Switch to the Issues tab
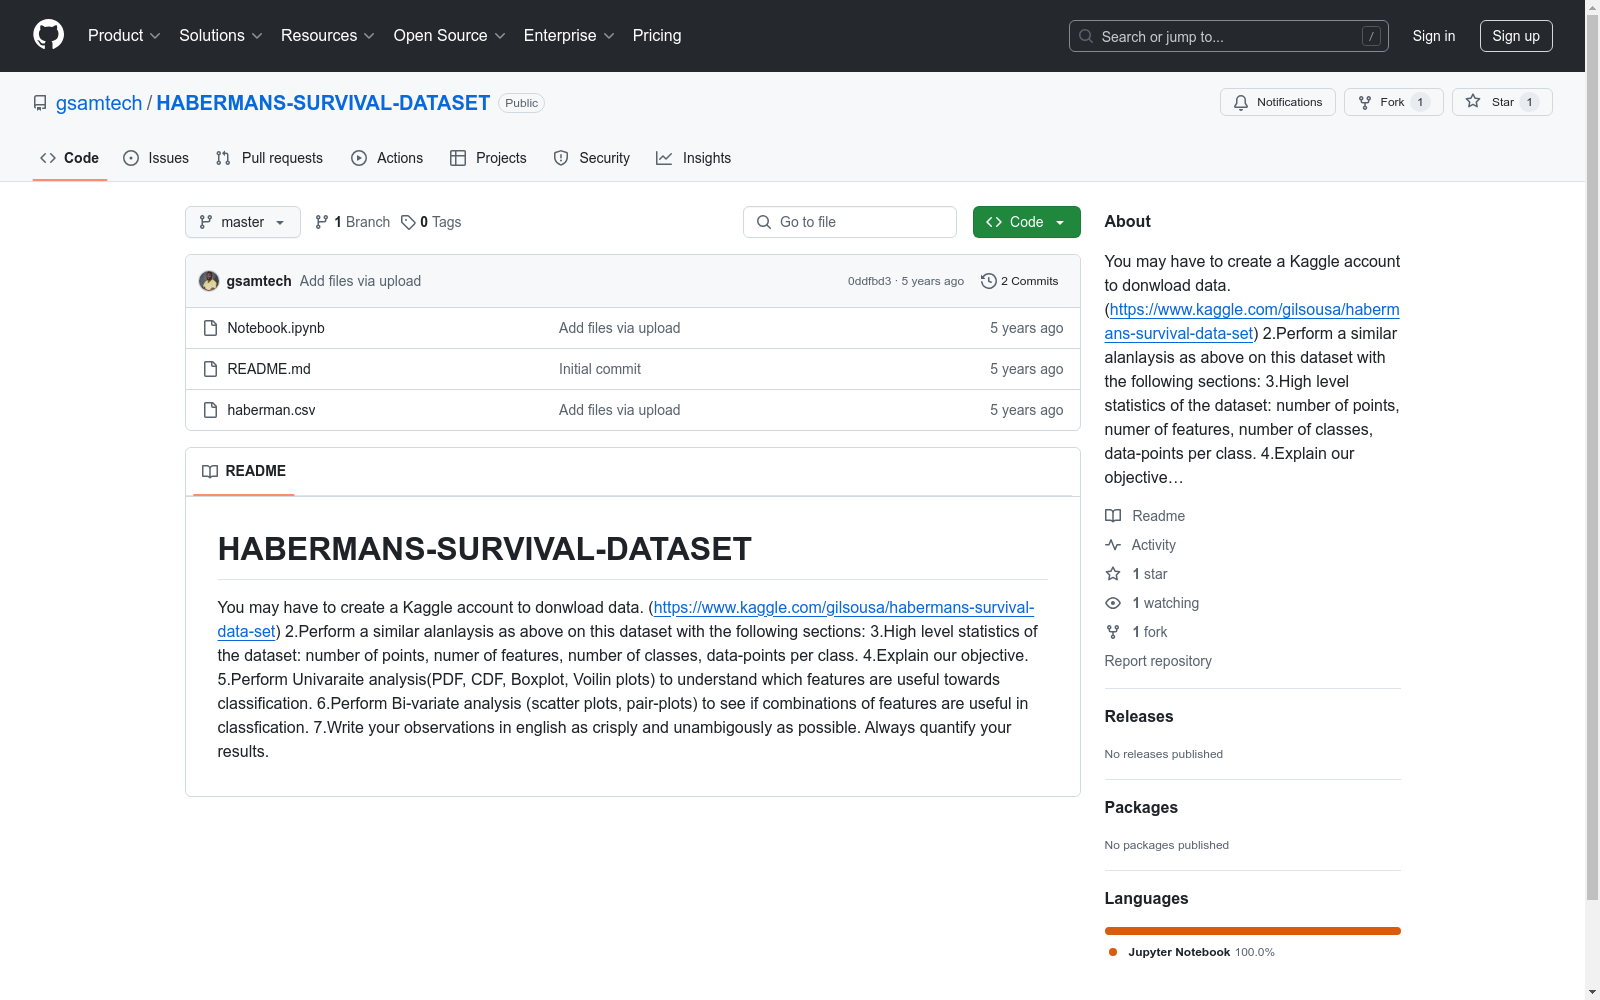The image size is (1600, 1000). click(156, 158)
